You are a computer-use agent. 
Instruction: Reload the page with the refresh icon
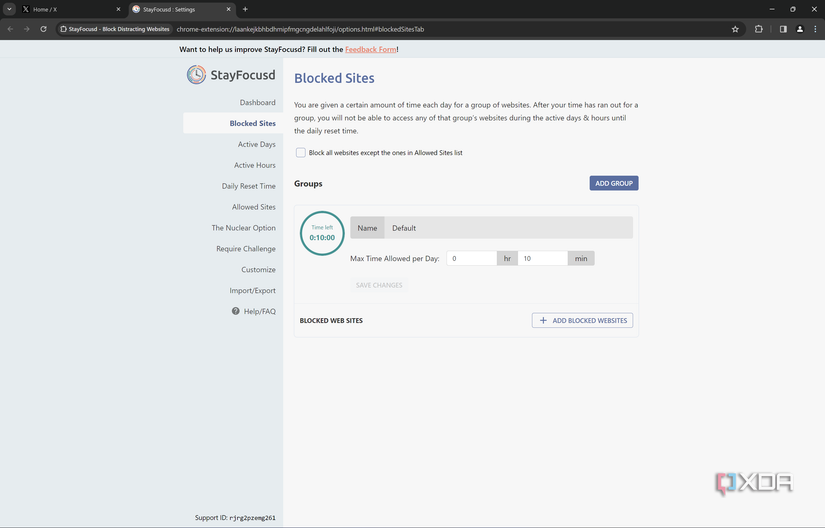(x=44, y=29)
